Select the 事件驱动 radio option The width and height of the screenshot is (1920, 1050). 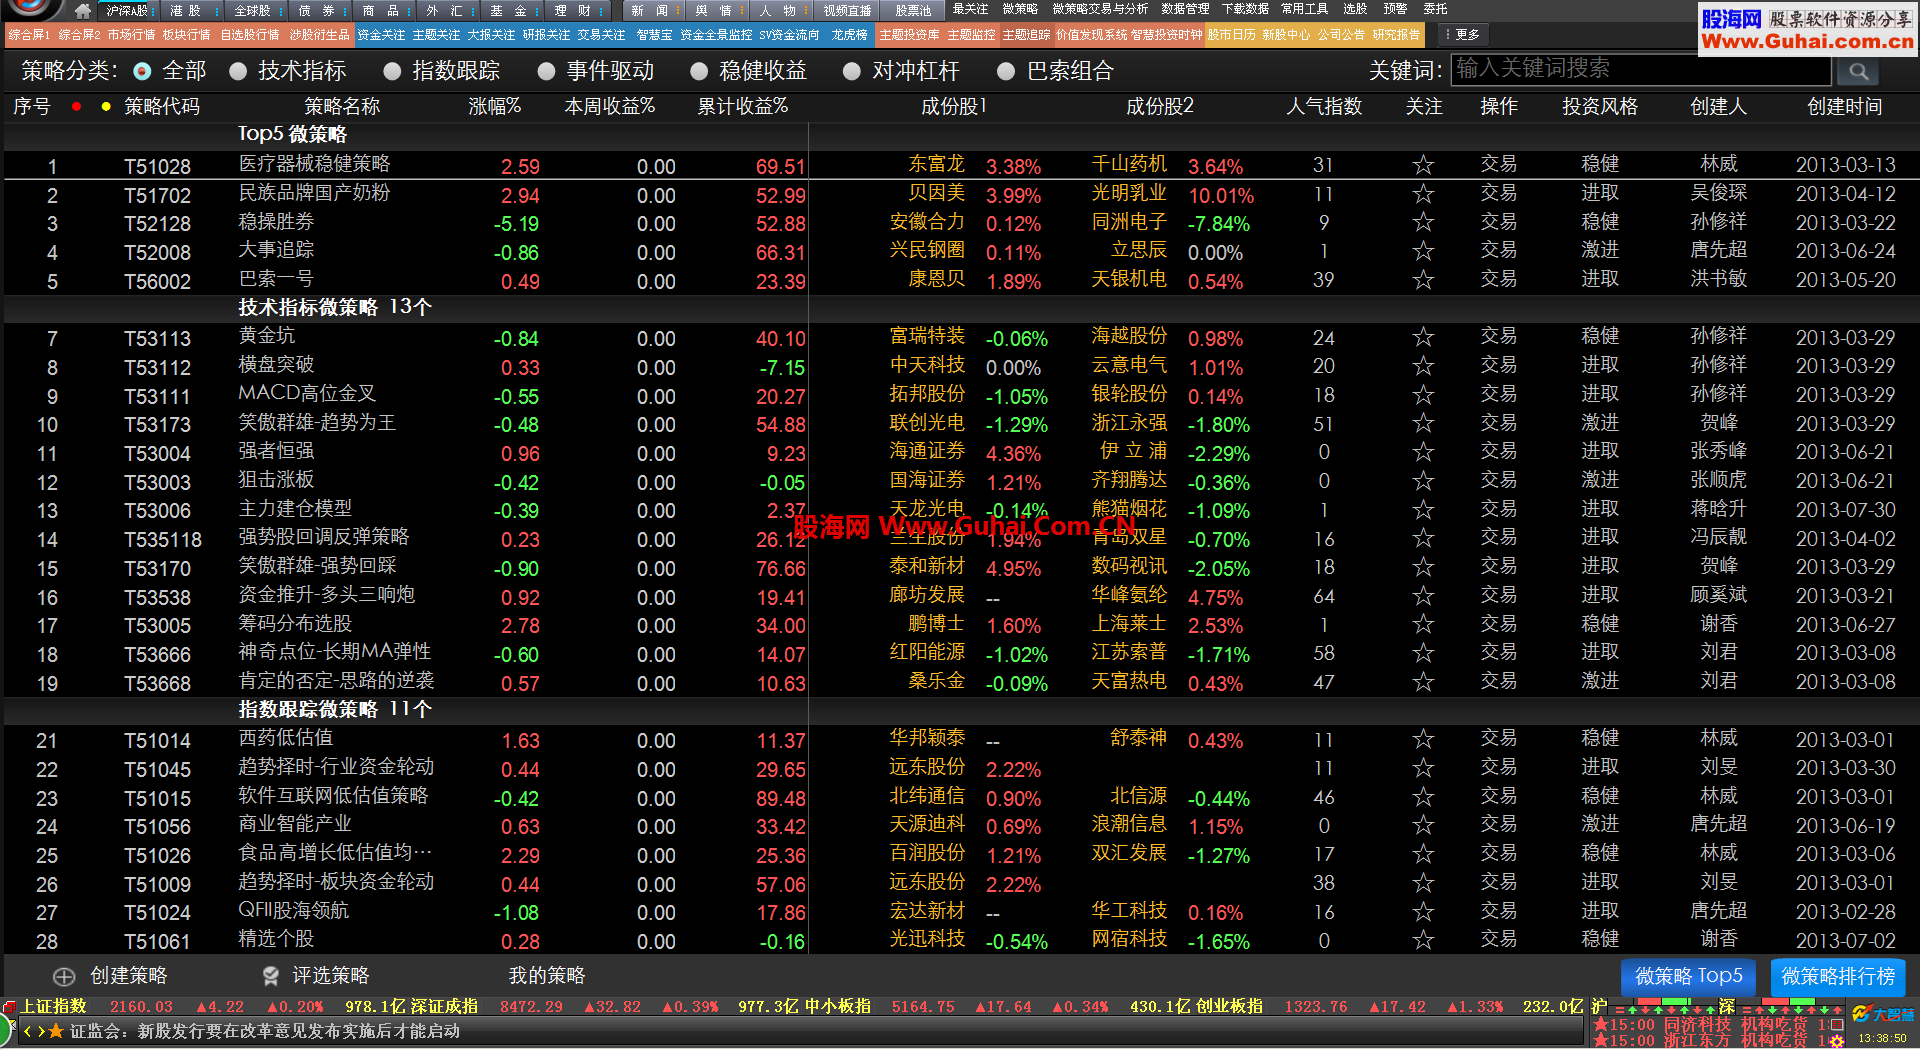click(x=546, y=71)
